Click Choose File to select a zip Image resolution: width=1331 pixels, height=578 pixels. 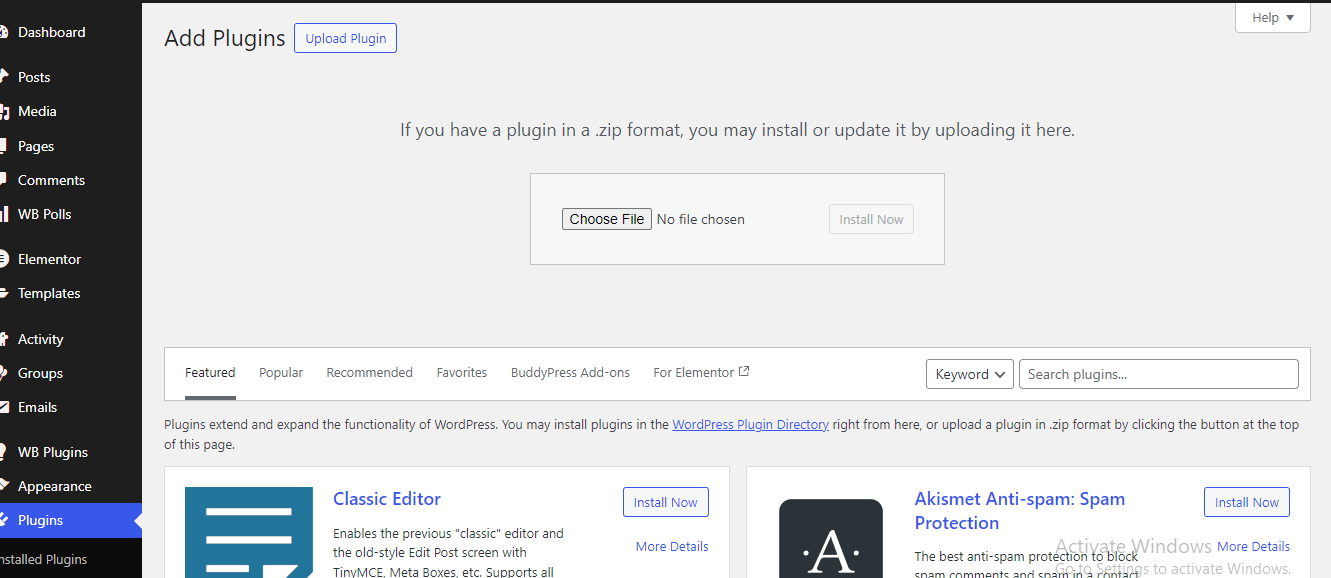pos(606,219)
